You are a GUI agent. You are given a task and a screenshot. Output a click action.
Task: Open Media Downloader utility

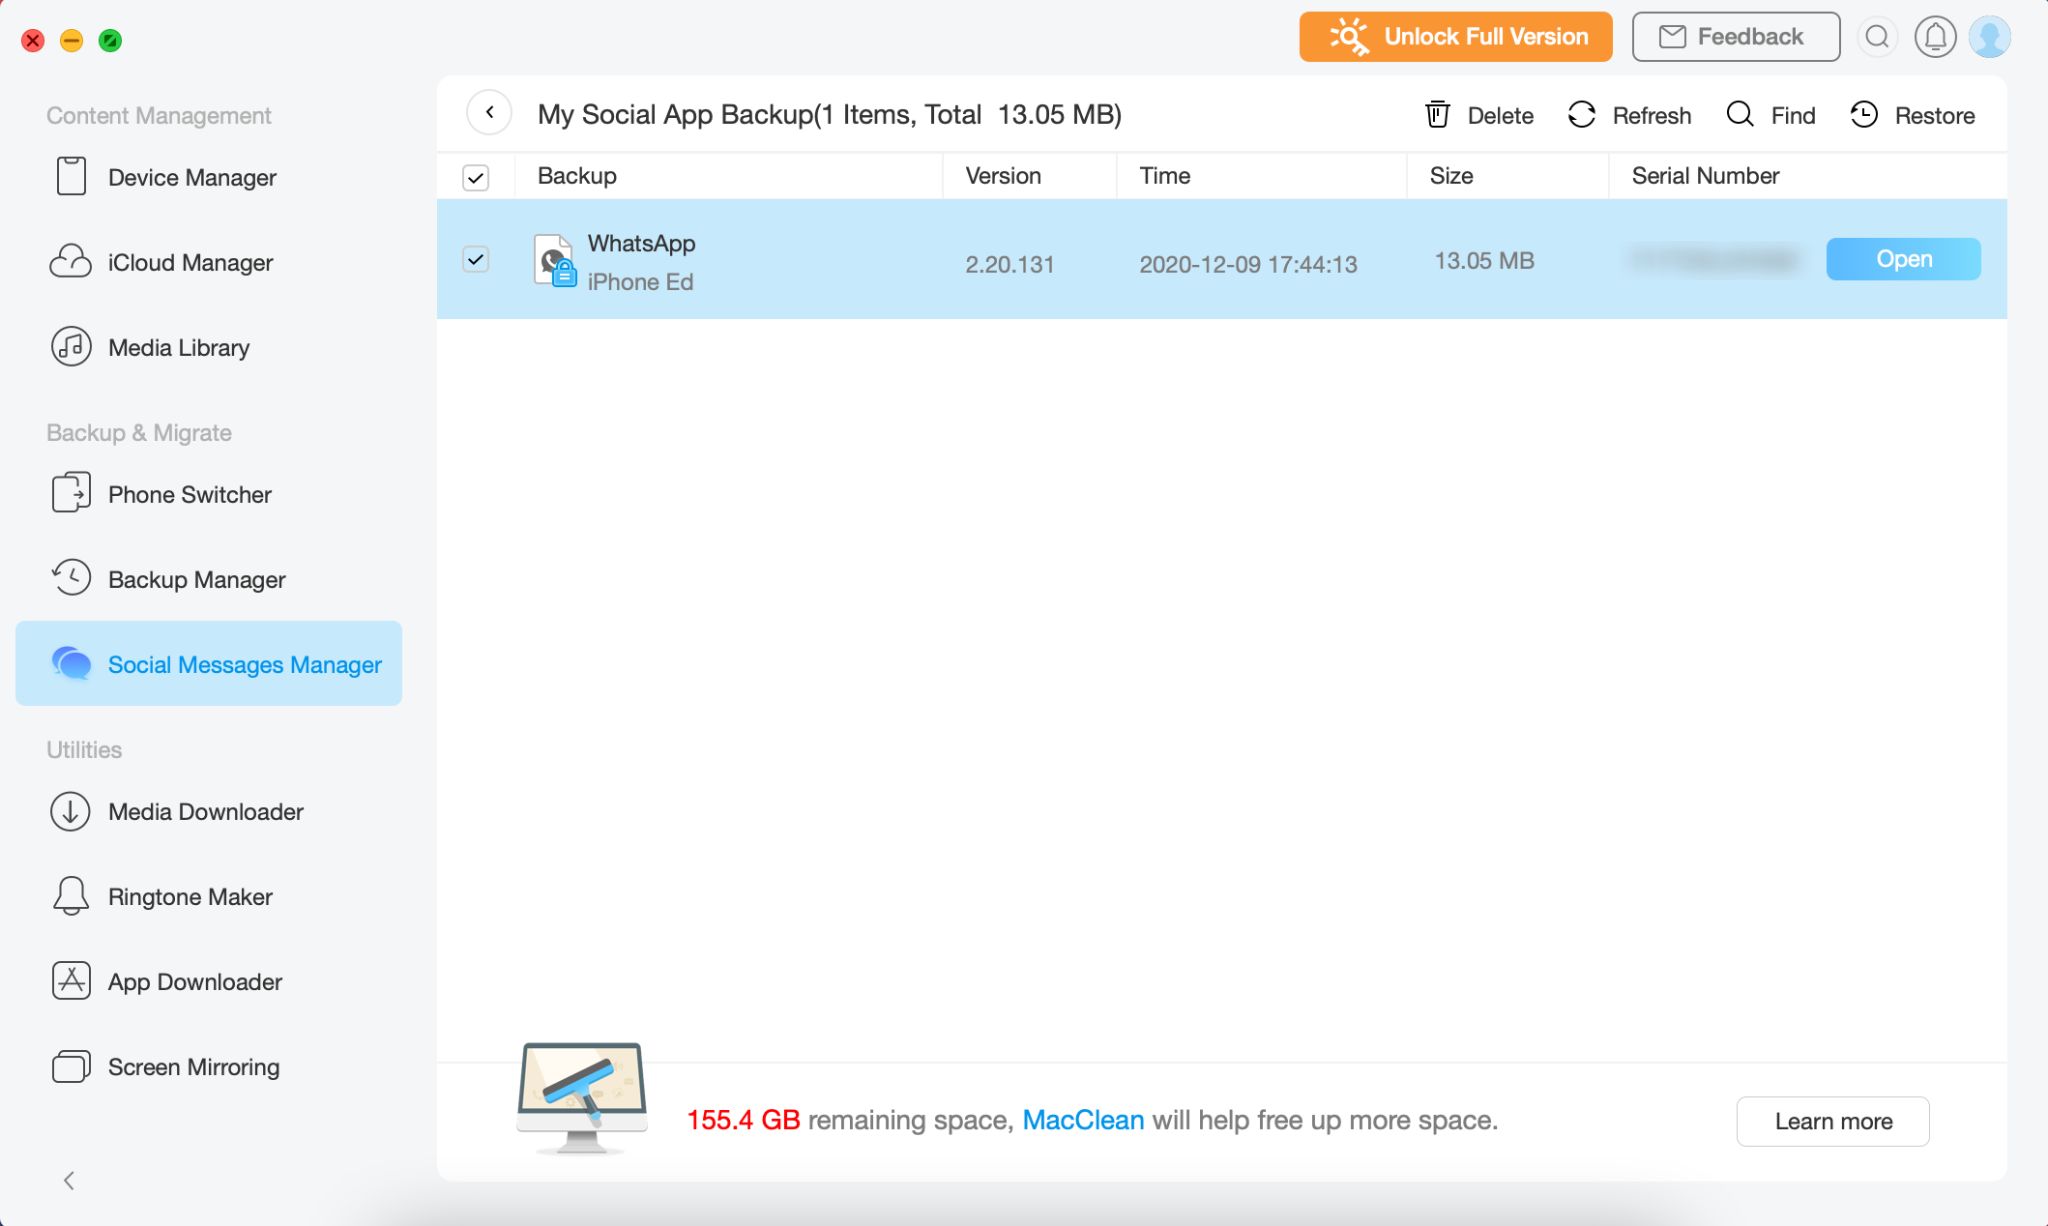coord(177,811)
